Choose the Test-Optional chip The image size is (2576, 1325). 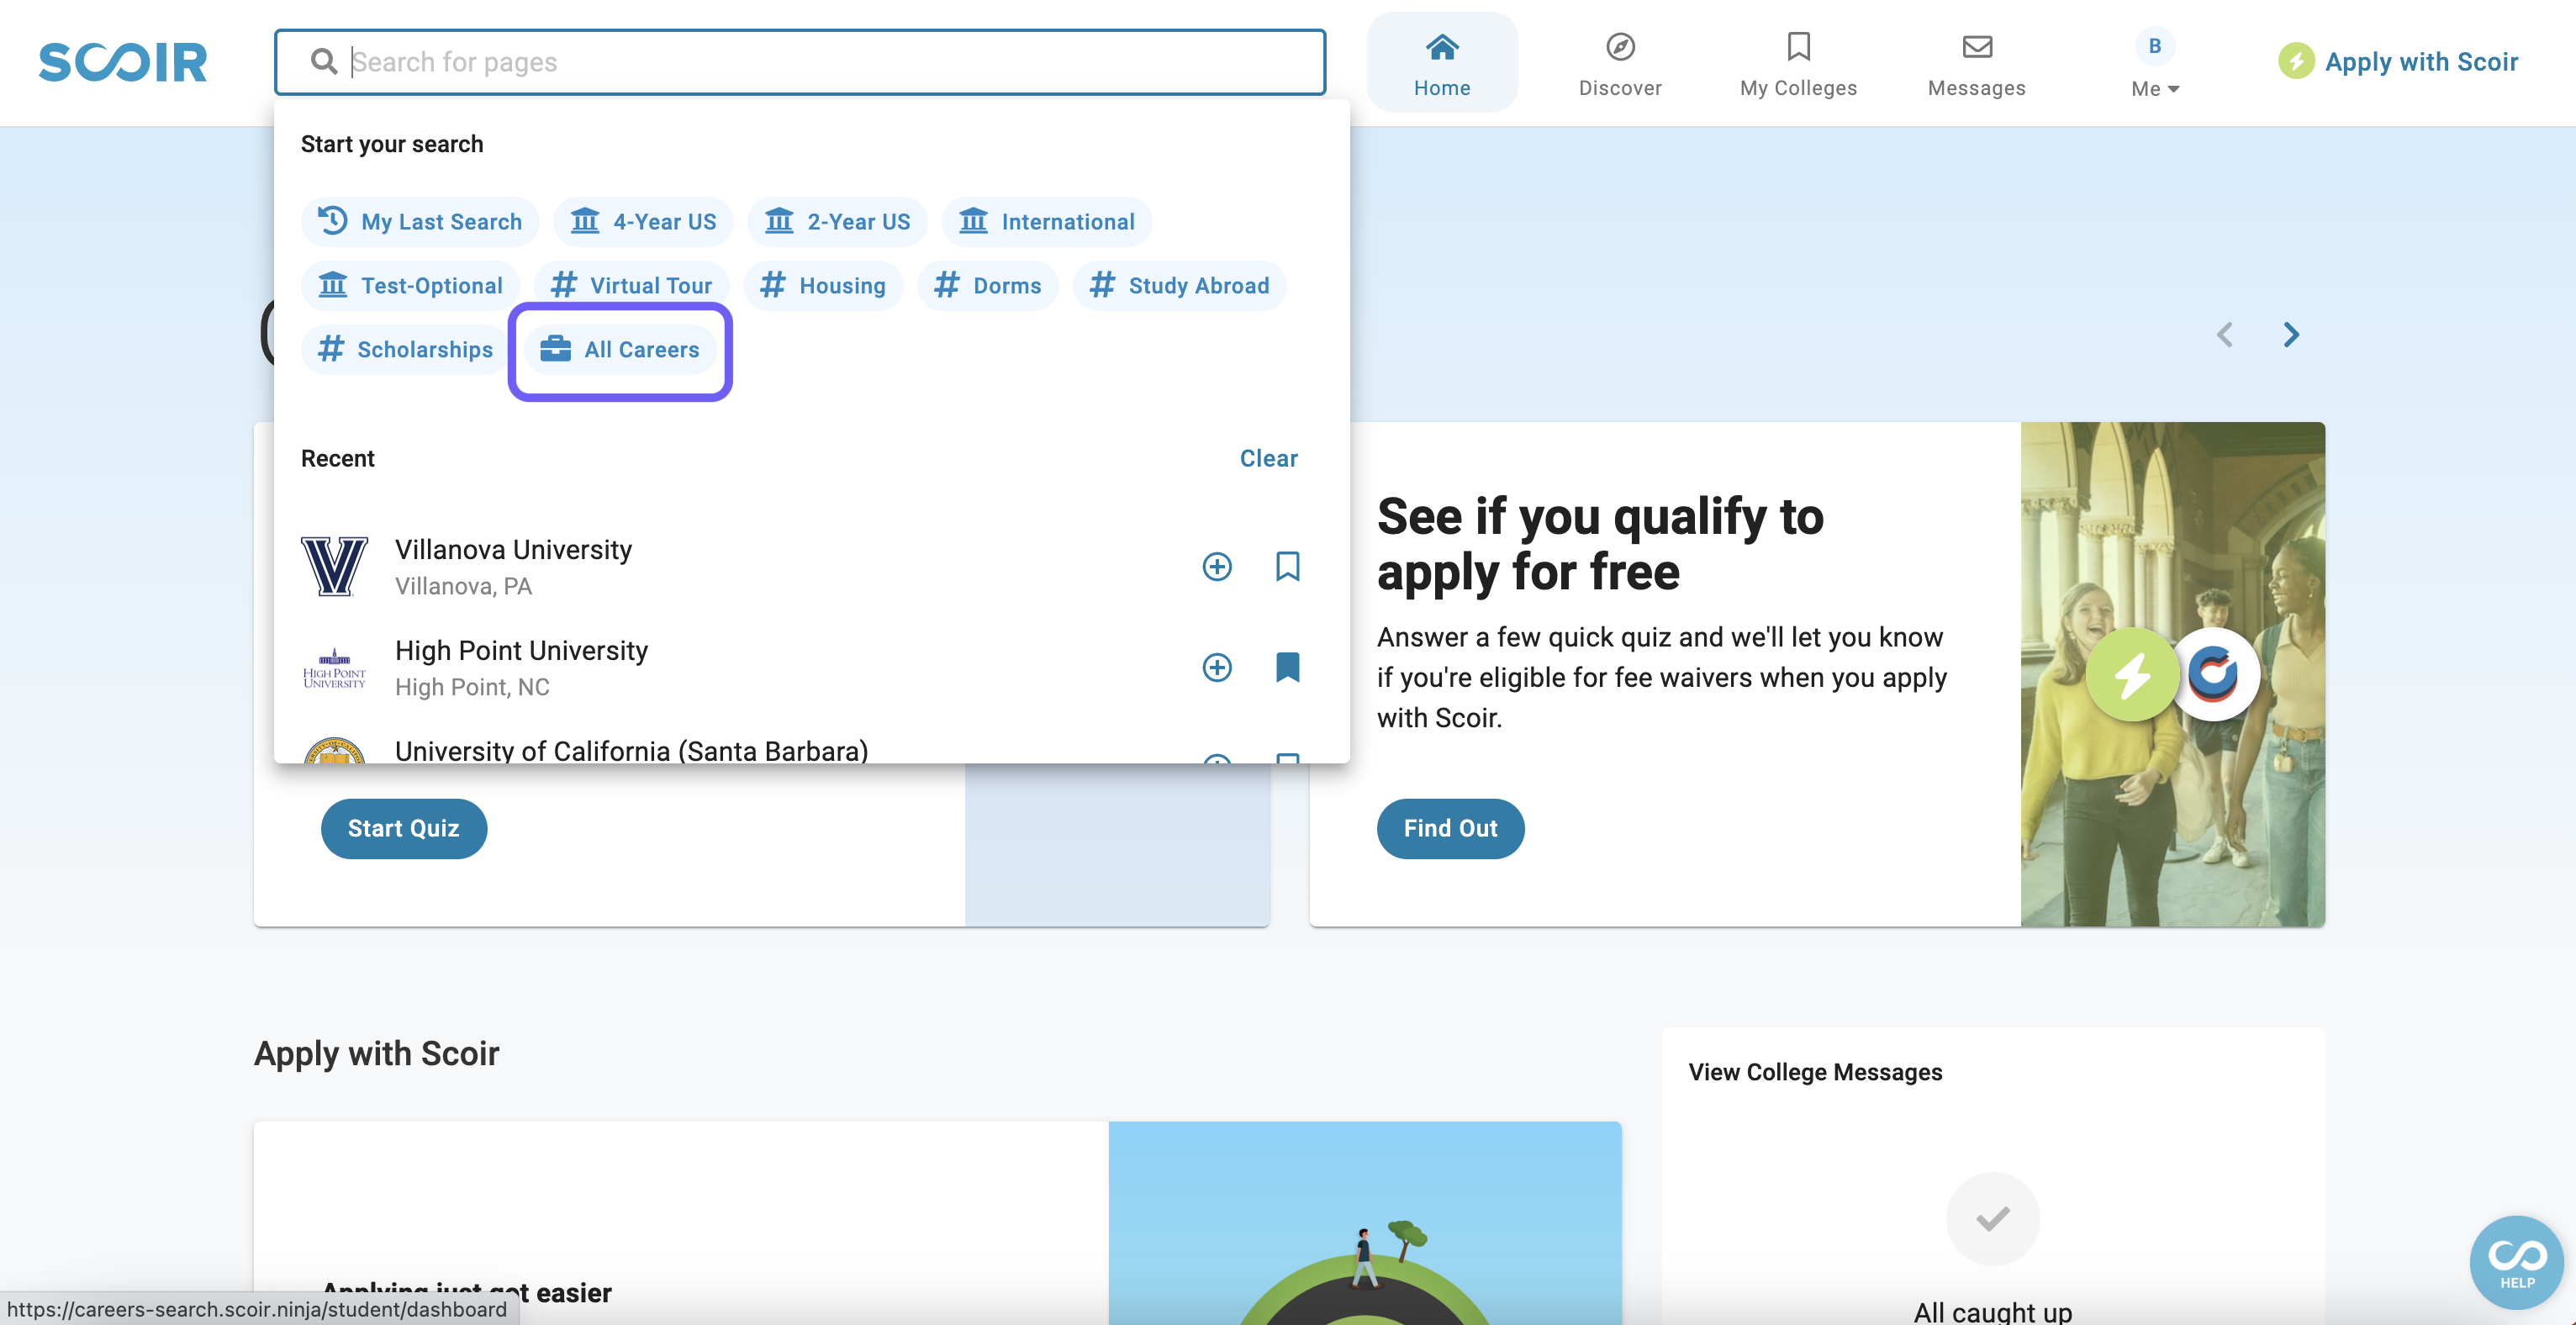pos(410,286)
